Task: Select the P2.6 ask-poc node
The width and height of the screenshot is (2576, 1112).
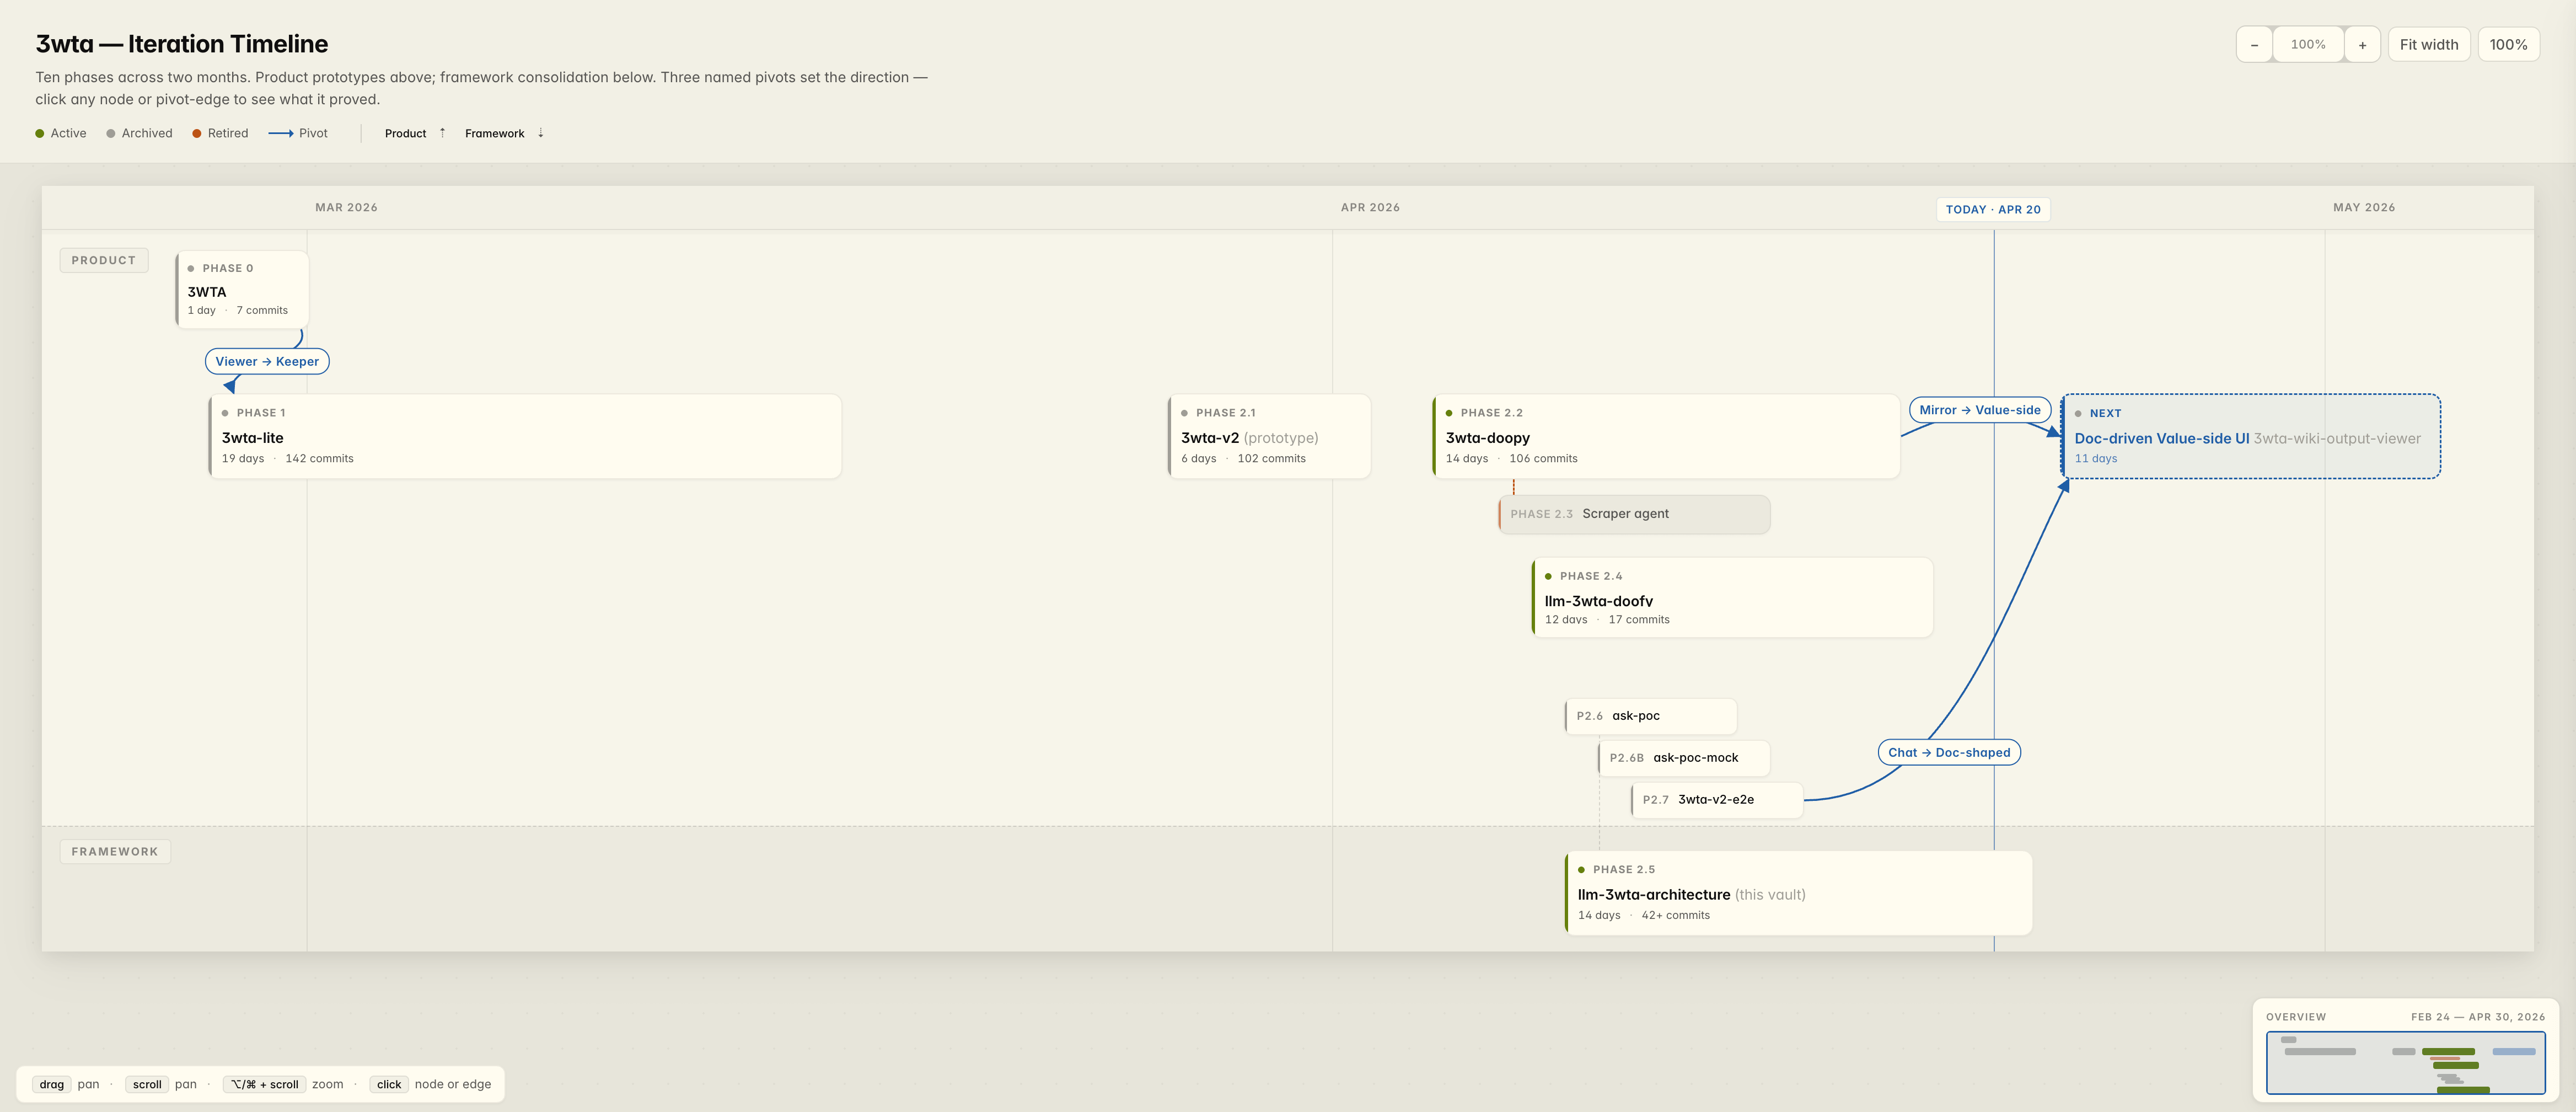Action: (1650, 716)
